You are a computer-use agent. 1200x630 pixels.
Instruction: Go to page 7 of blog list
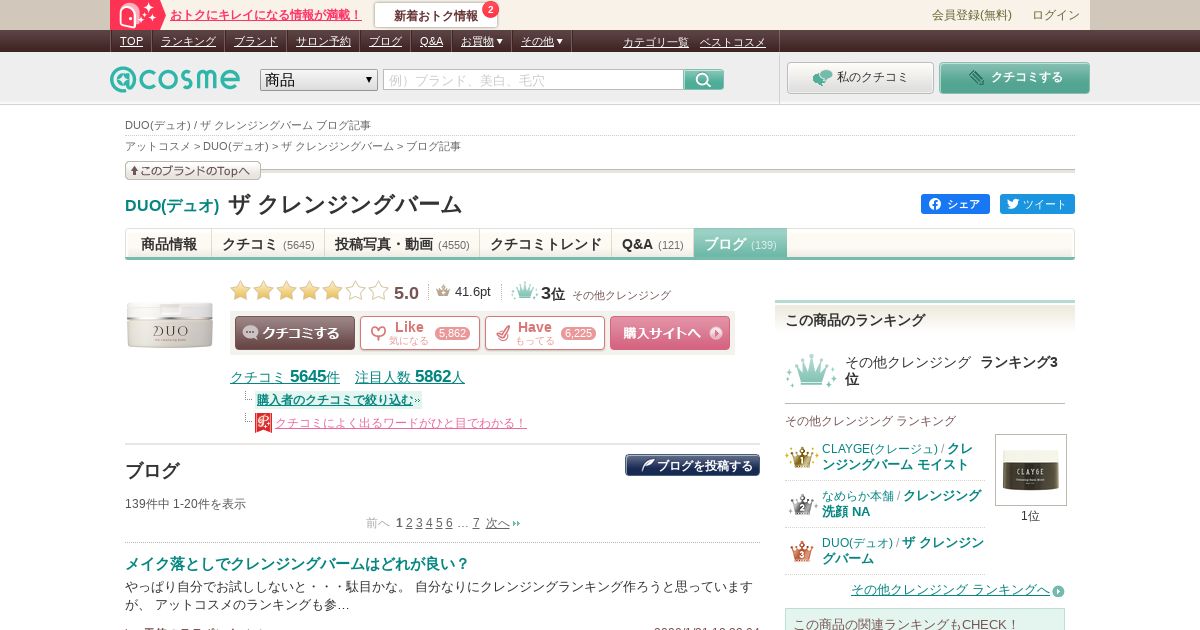click(x=476, y=523)
